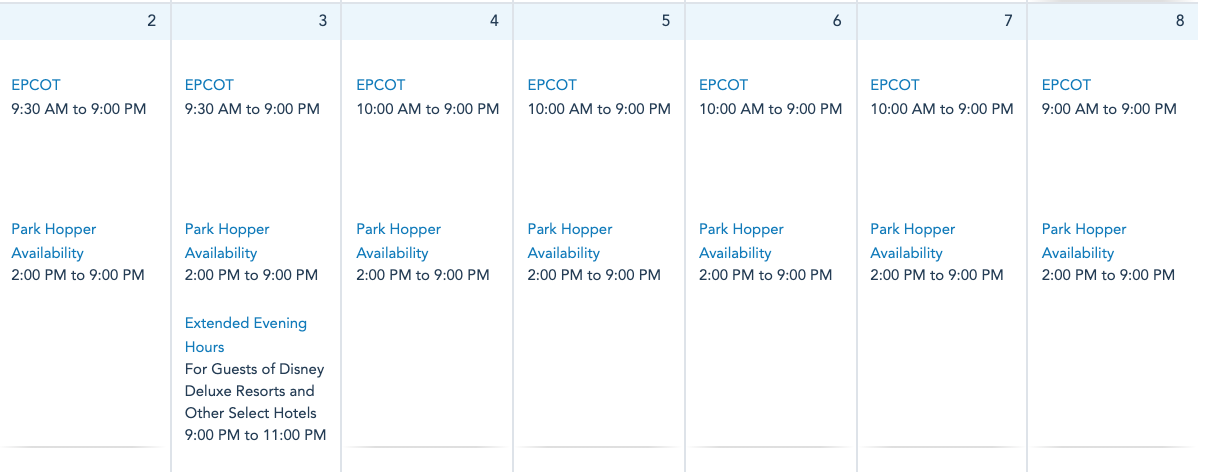Click Park Hopper Availability on day 3
This screenshot has width=1208, height=472.
pos(227,241)
